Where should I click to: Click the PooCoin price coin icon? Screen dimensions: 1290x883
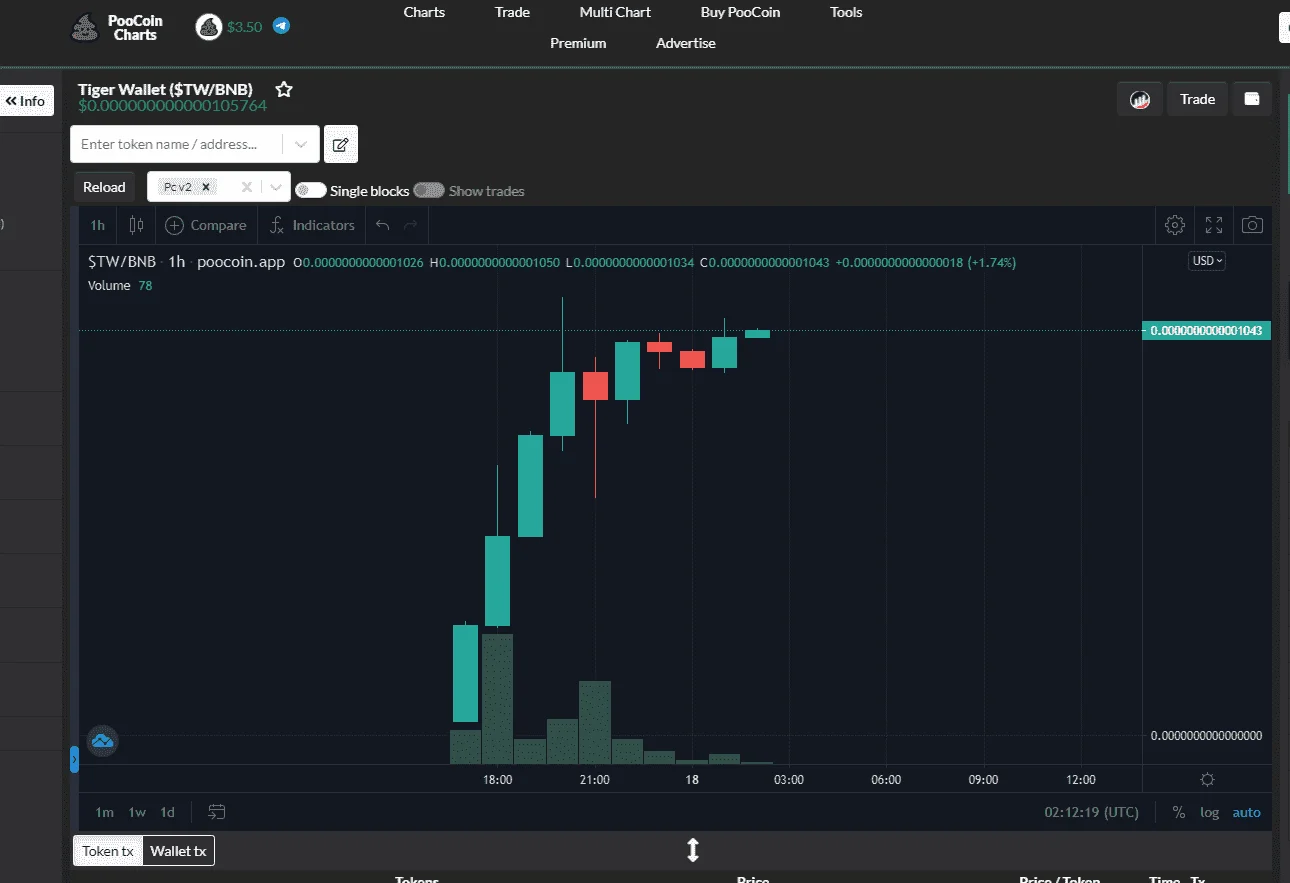click(209, 27)
